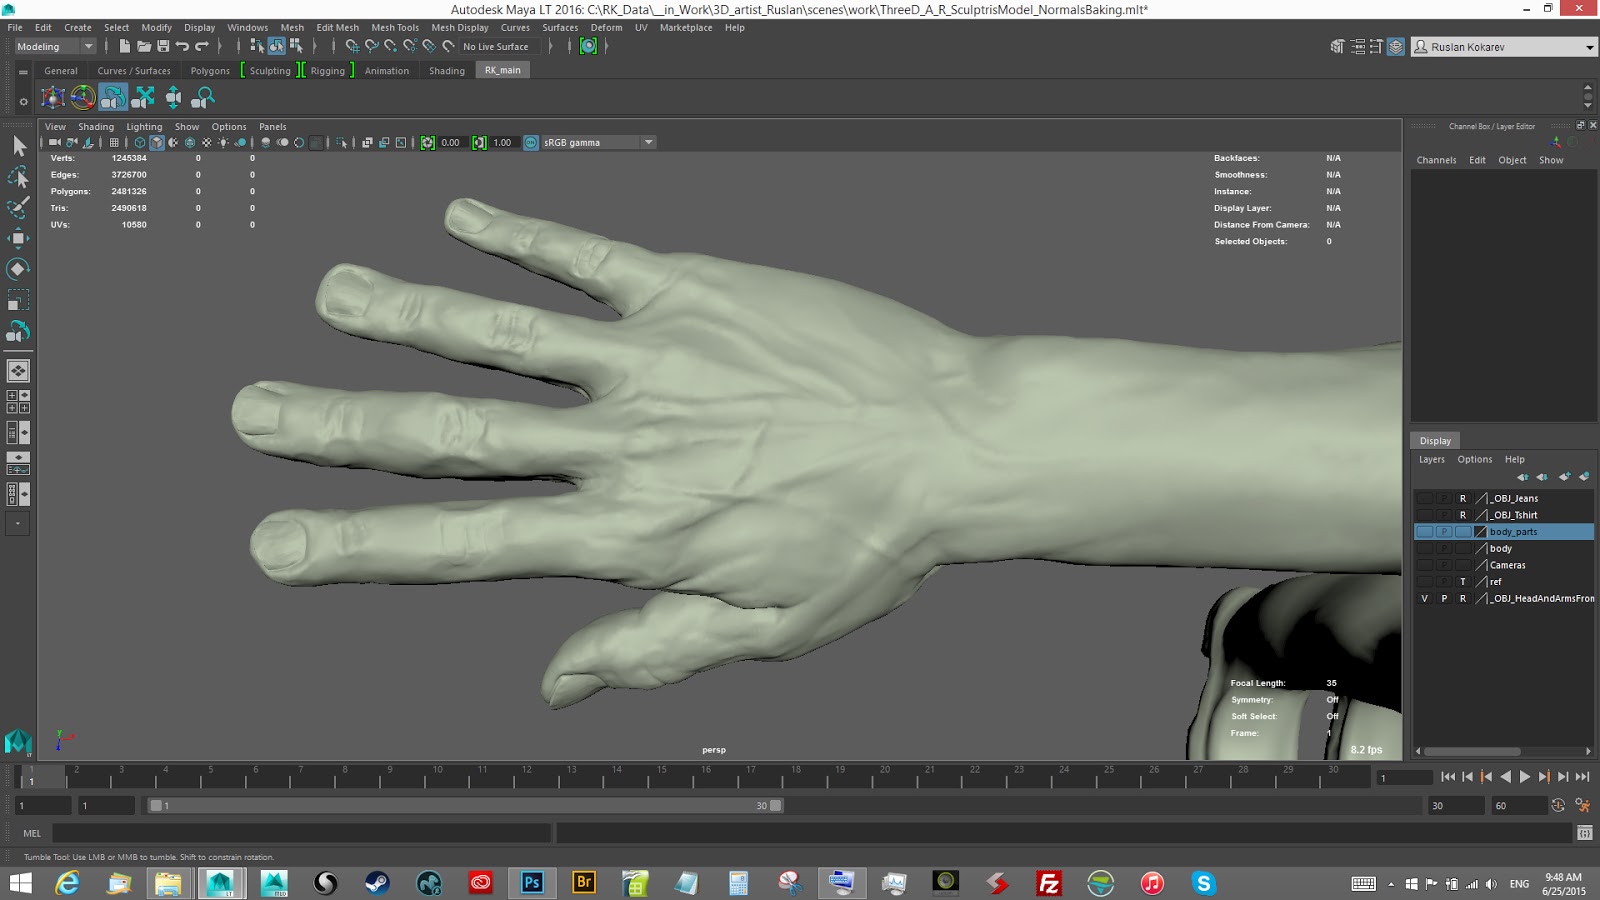Save the current scene

point(163,46)
